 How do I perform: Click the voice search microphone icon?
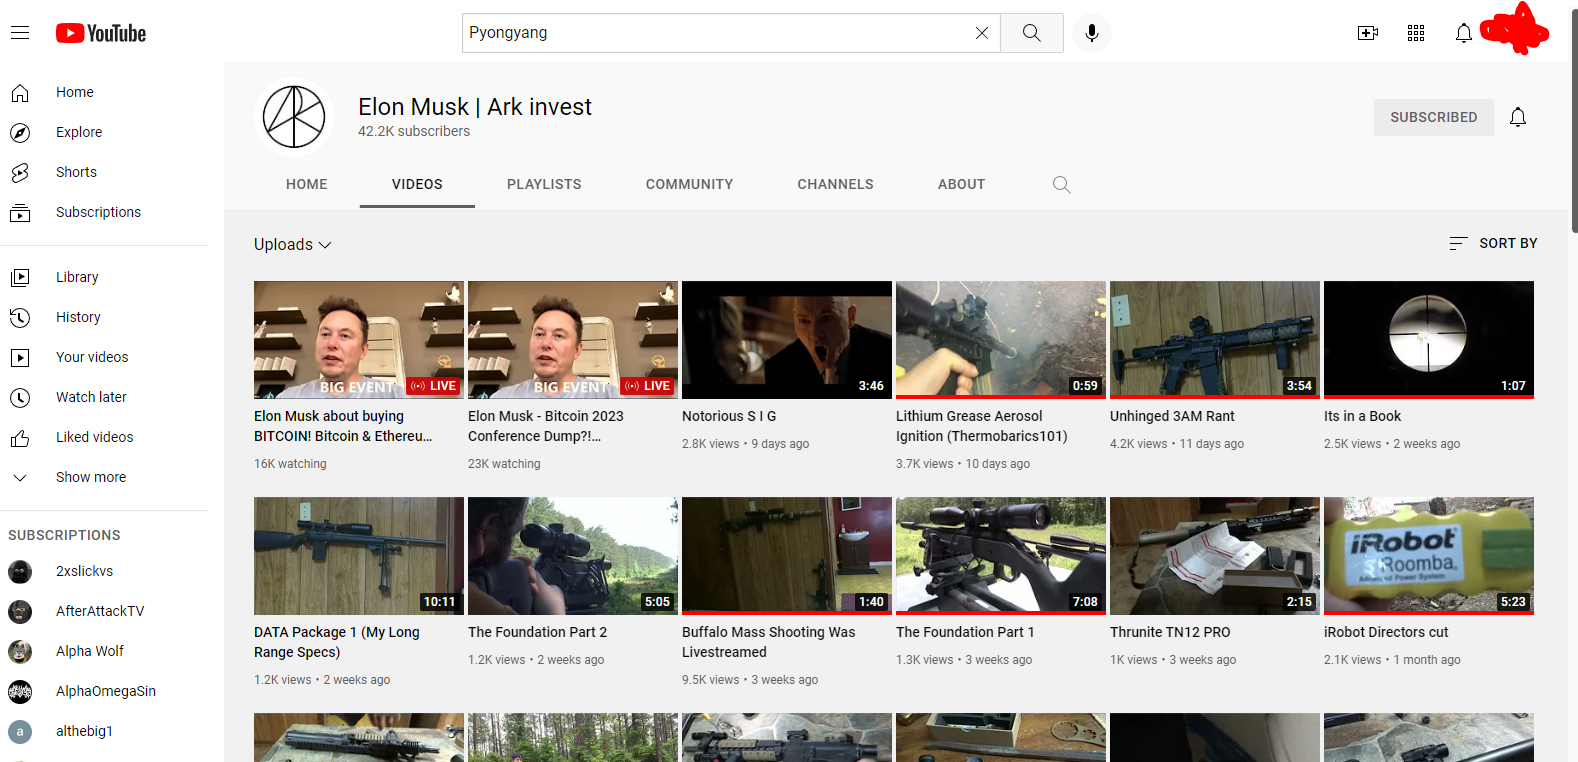(1092, 33)
